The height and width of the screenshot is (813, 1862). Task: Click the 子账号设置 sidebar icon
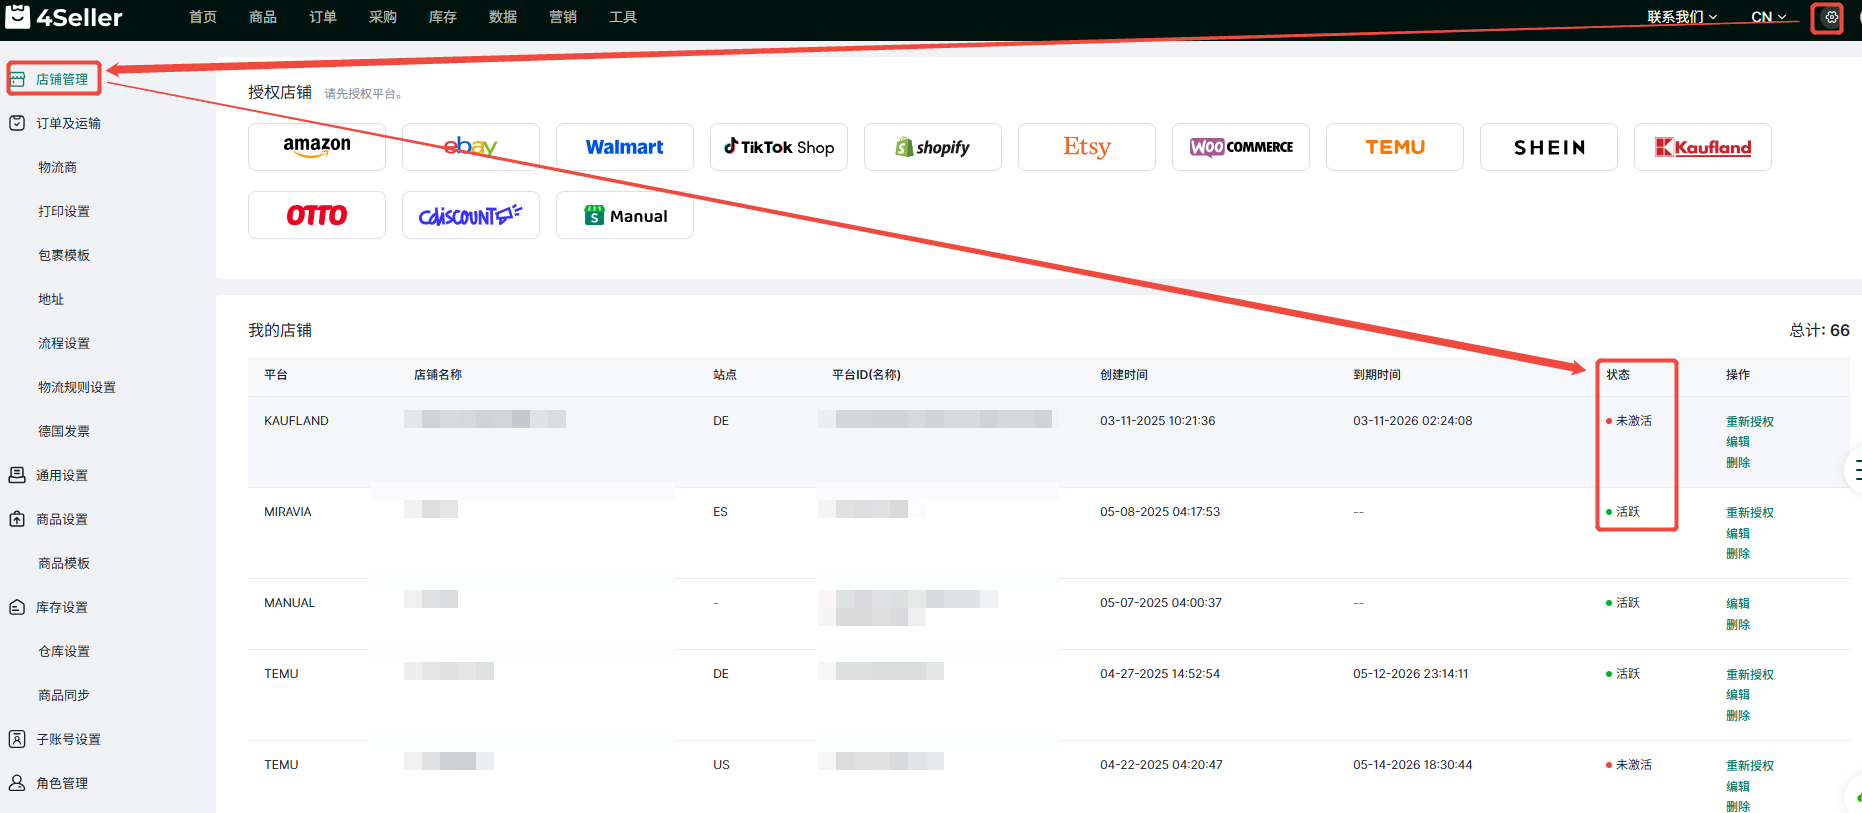click(17, 739)
